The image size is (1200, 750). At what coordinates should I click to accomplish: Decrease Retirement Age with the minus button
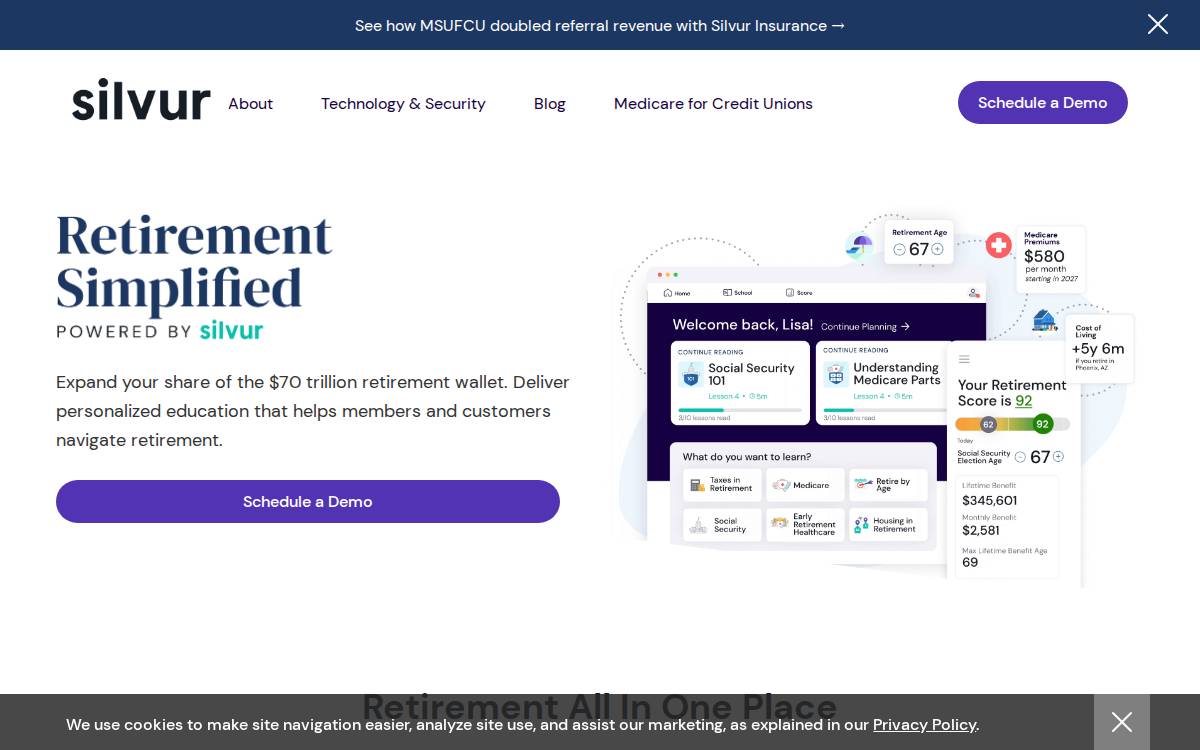pos(899,249)
